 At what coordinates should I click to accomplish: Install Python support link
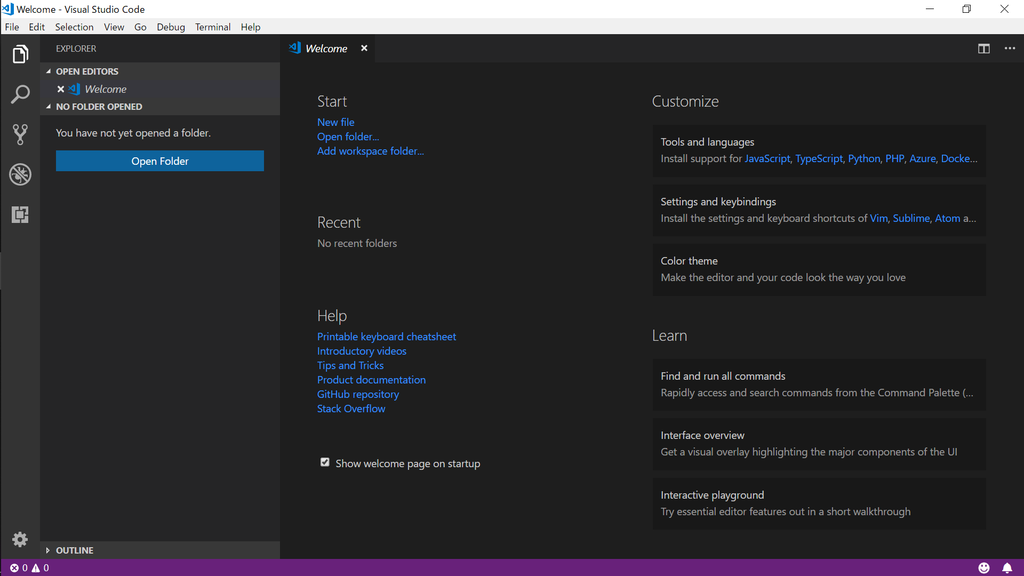coord(864,159)
